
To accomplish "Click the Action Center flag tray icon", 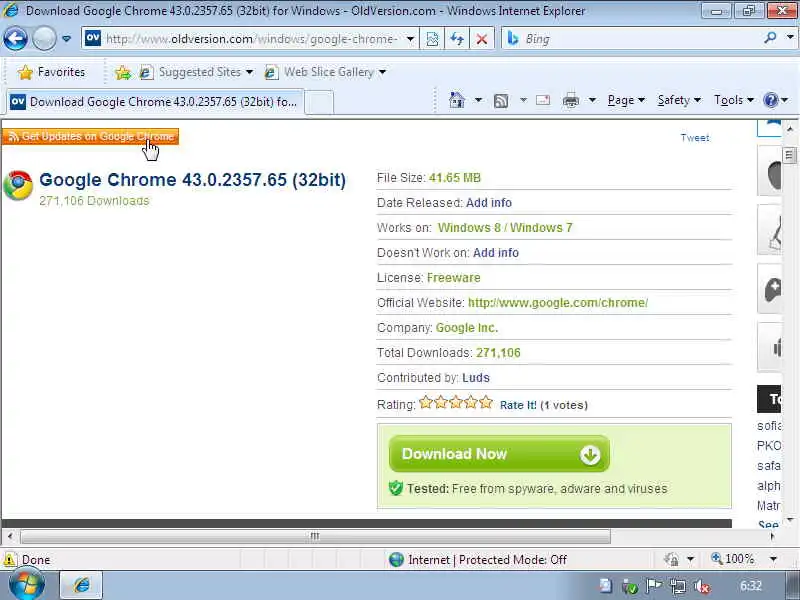I will [x=654, y=586].
